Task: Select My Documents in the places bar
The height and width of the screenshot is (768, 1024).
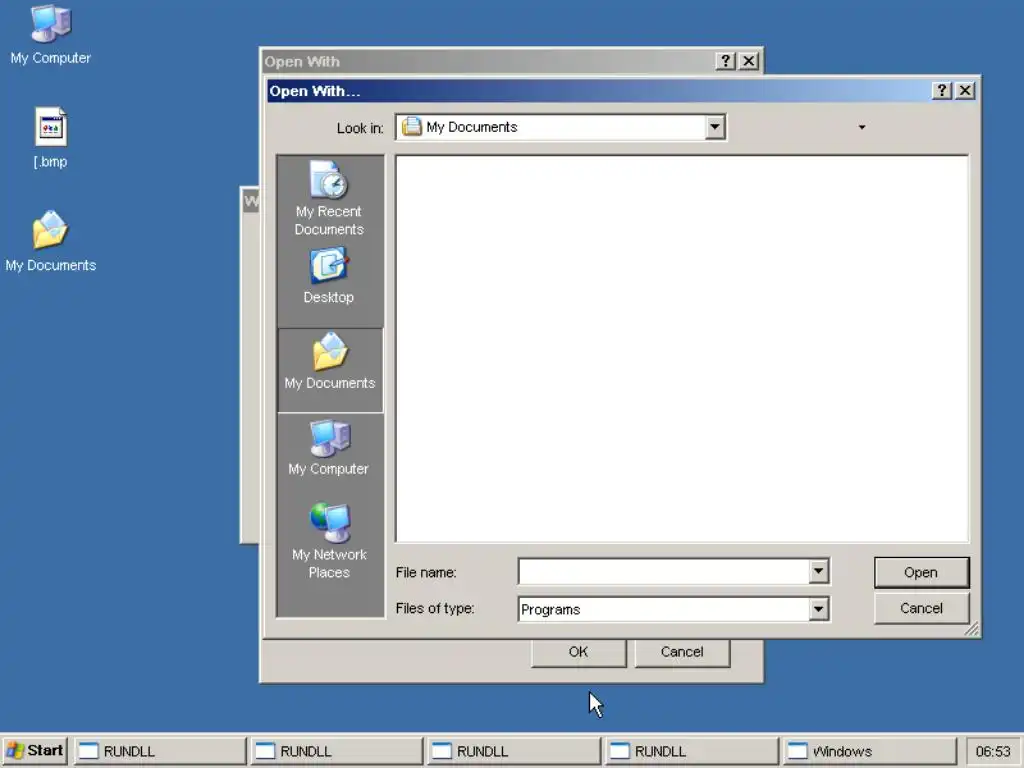Action: [330, 370]
